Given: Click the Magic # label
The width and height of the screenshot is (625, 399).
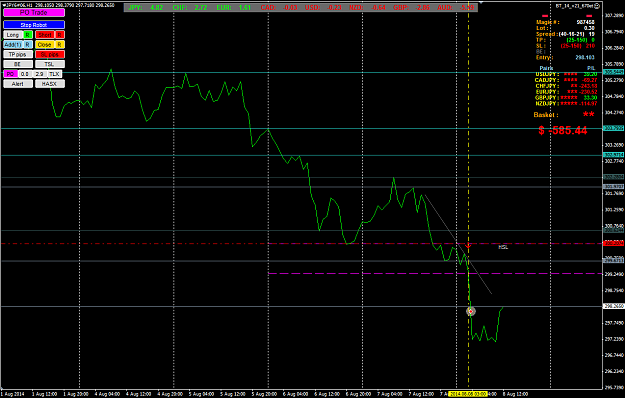Looking at the screenshot, I should pos(548,22).
